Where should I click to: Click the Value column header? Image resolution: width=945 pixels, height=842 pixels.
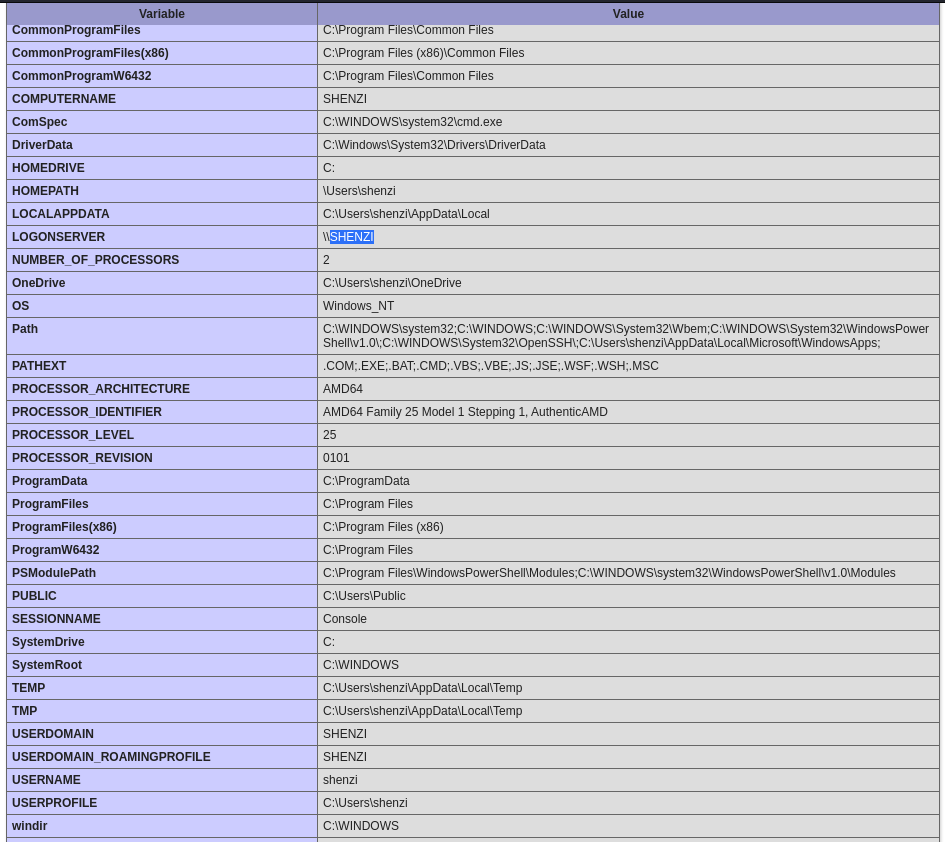(628, 14)
